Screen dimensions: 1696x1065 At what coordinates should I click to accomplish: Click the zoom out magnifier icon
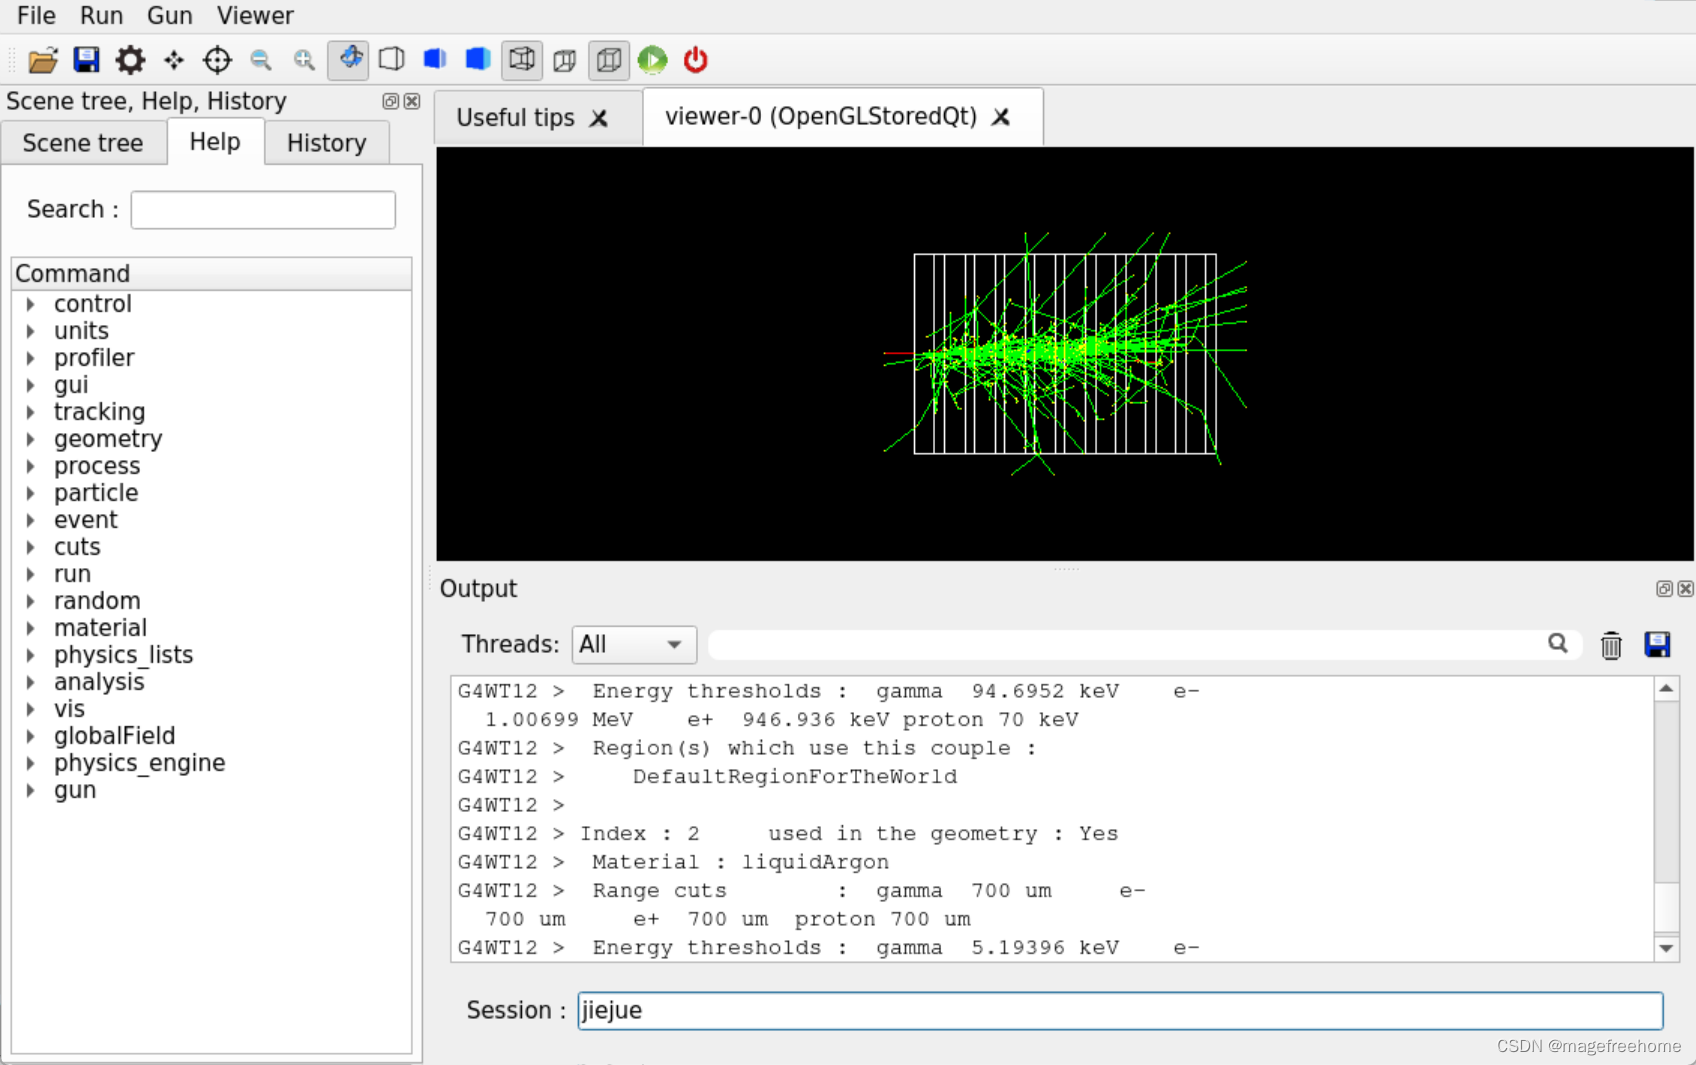261,60
